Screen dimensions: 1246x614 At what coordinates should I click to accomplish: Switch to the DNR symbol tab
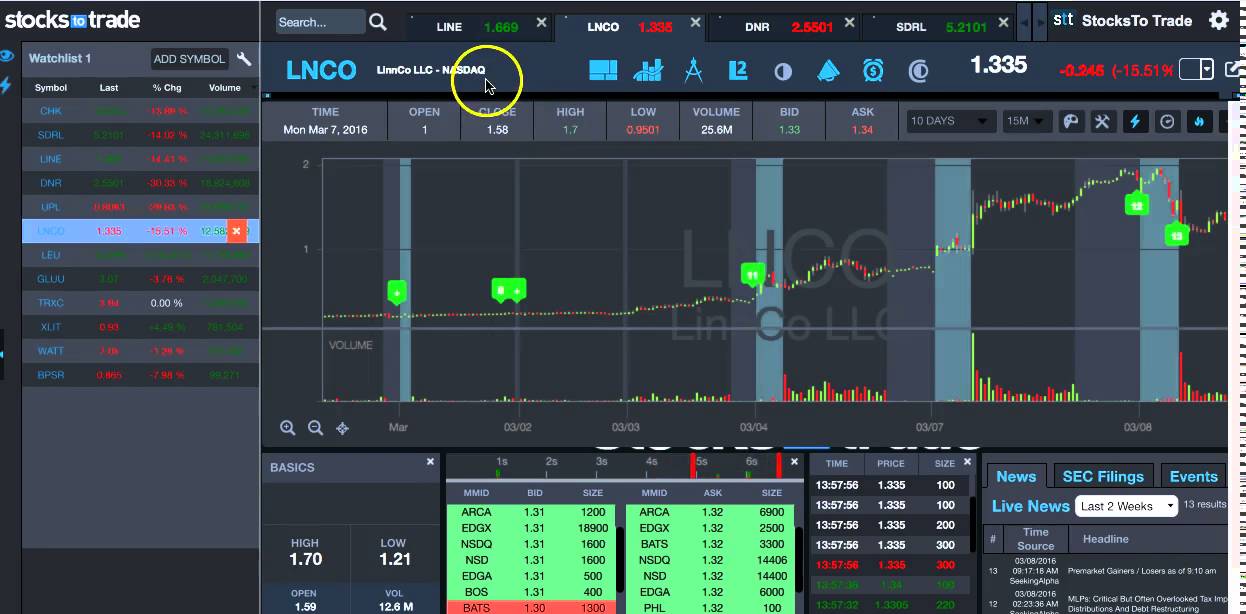click(788, 27)
